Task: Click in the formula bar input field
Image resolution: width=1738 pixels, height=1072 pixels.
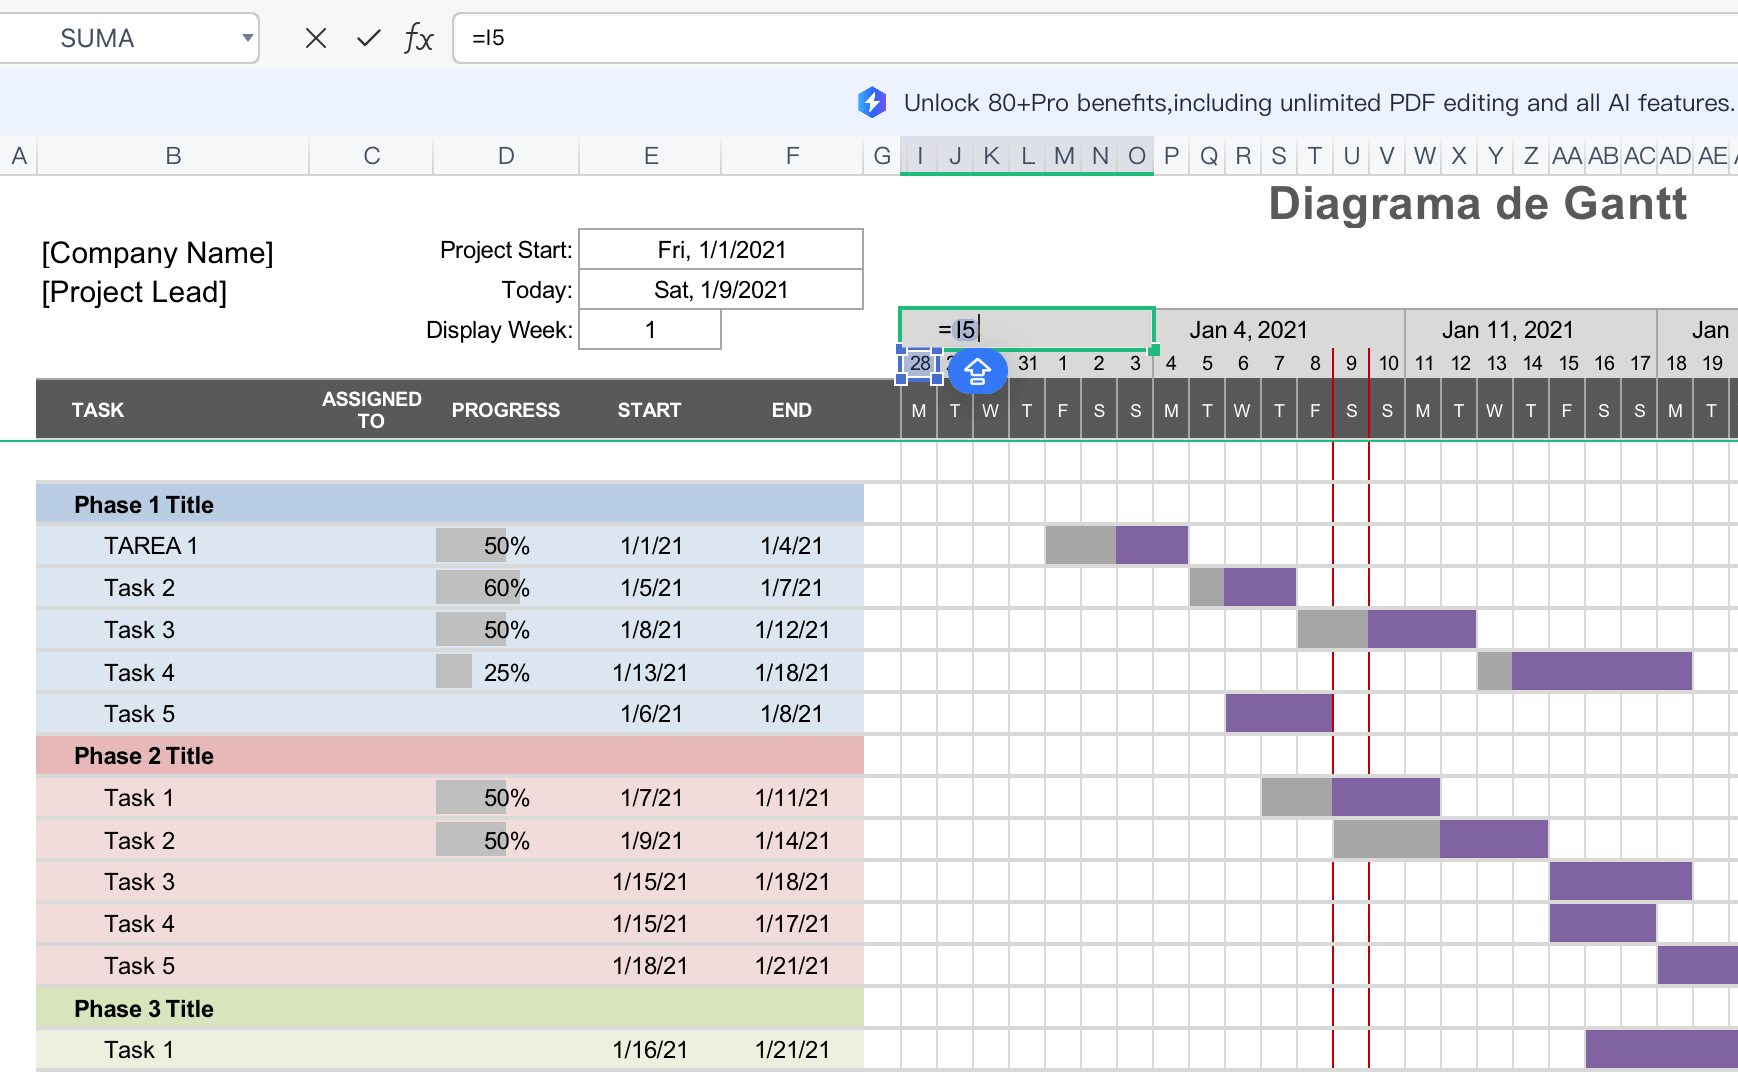Action: click(x=1000, y=38)
